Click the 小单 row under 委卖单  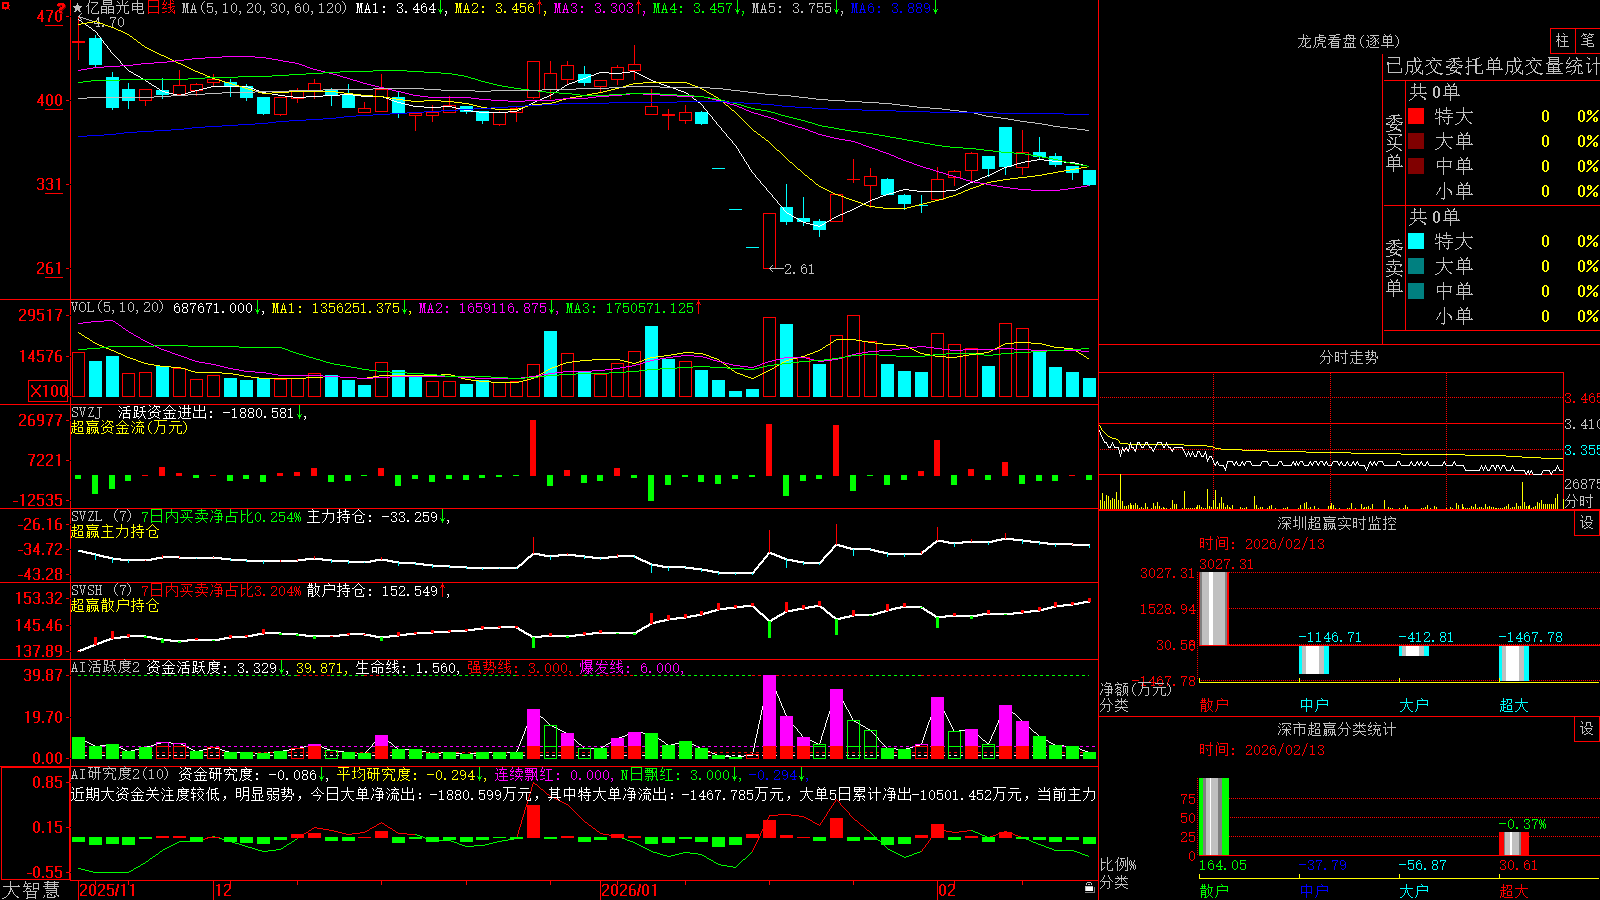pyautogui.click(x=1503, y=316)
